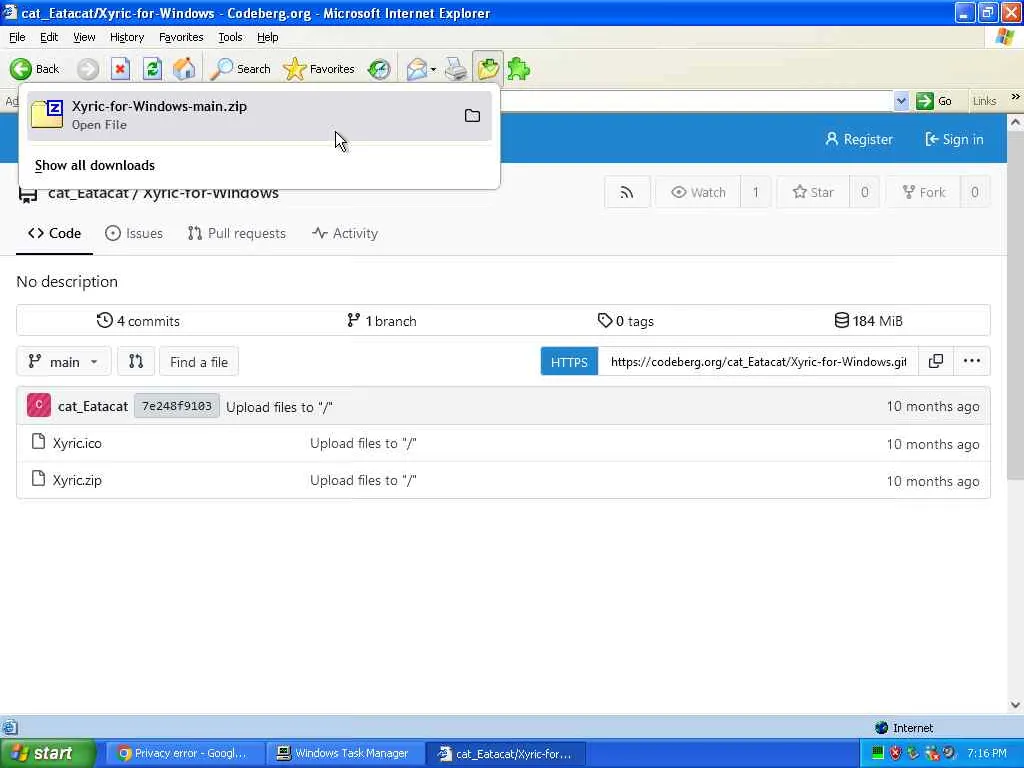1024x768 pixels.
Task: Click the compare branches icon button
Action: coord(136,362)
